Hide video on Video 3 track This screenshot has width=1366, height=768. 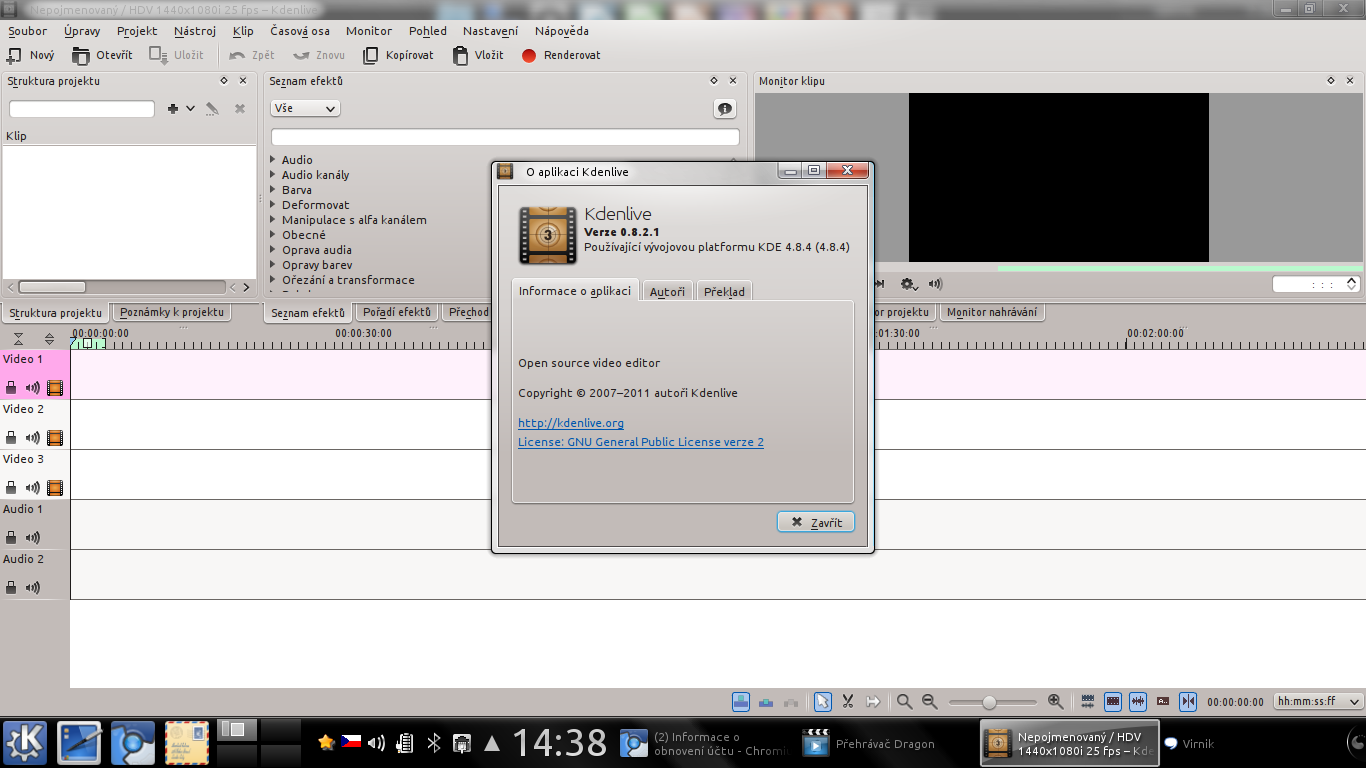[55, 488]
